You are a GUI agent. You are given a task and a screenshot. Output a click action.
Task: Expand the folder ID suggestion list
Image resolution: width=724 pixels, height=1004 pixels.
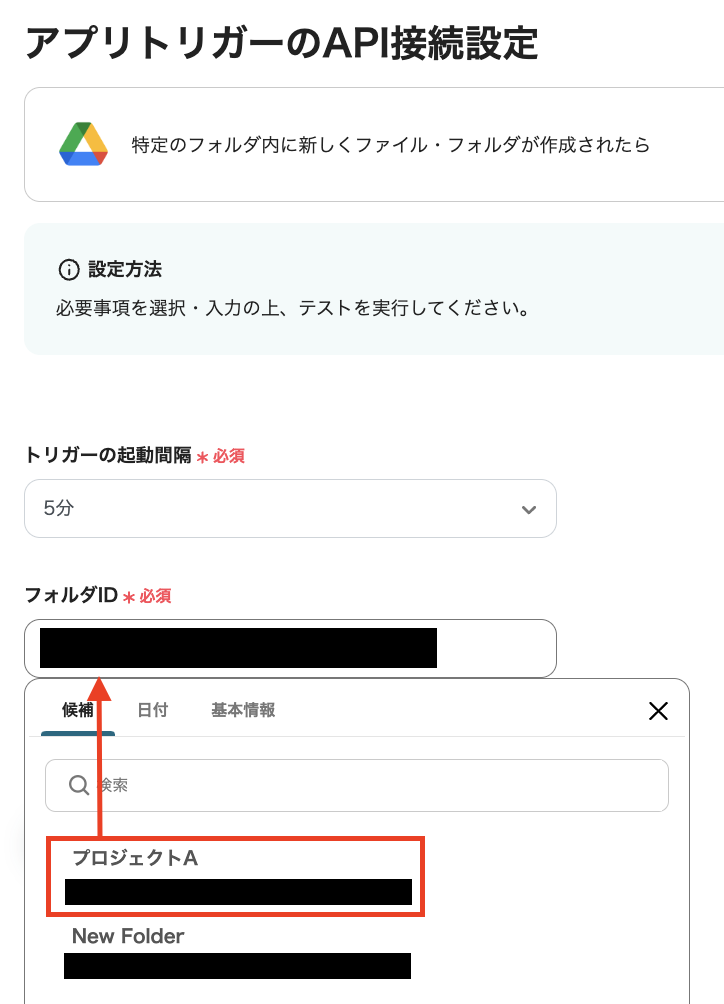(290, 648)
